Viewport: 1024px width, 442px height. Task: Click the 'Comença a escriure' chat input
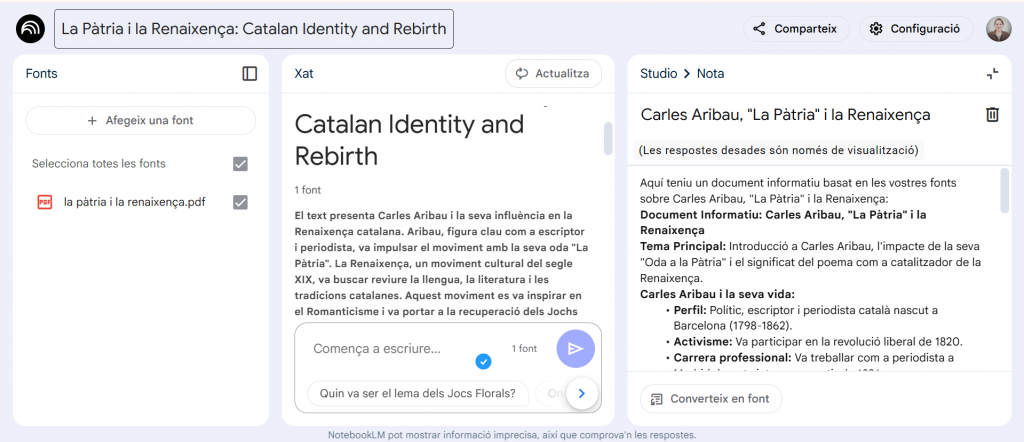coord(400,348)
